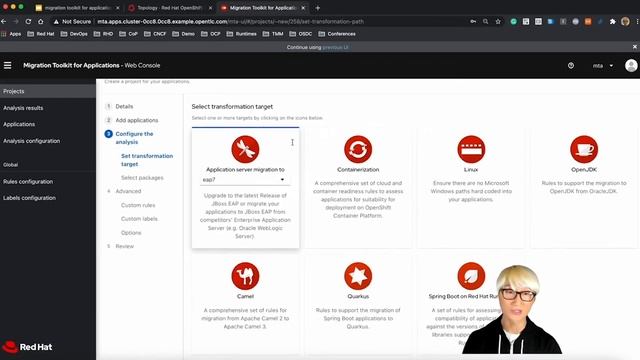Select the Linux target icon
The height and width of the screenshot is (360, 640).
(x=471, y=149)
